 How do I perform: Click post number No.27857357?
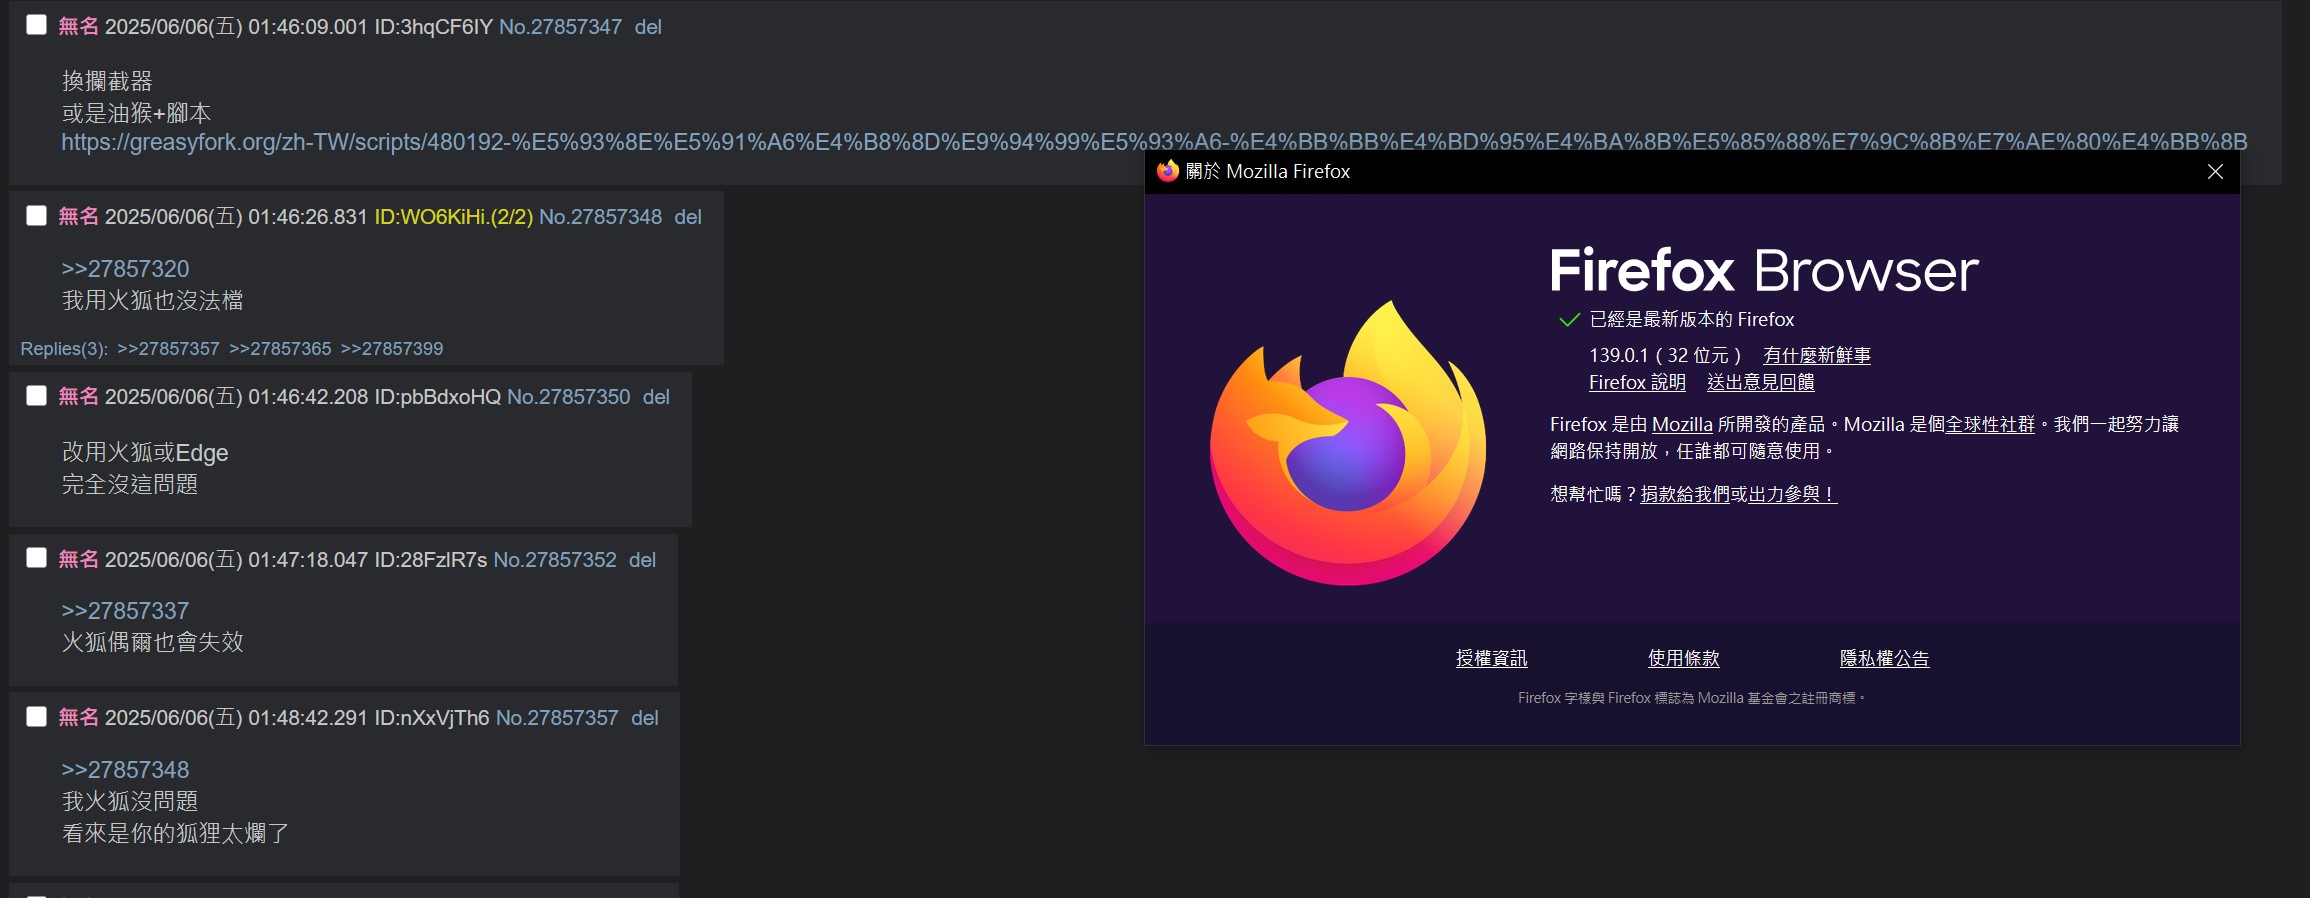point(557,718)
